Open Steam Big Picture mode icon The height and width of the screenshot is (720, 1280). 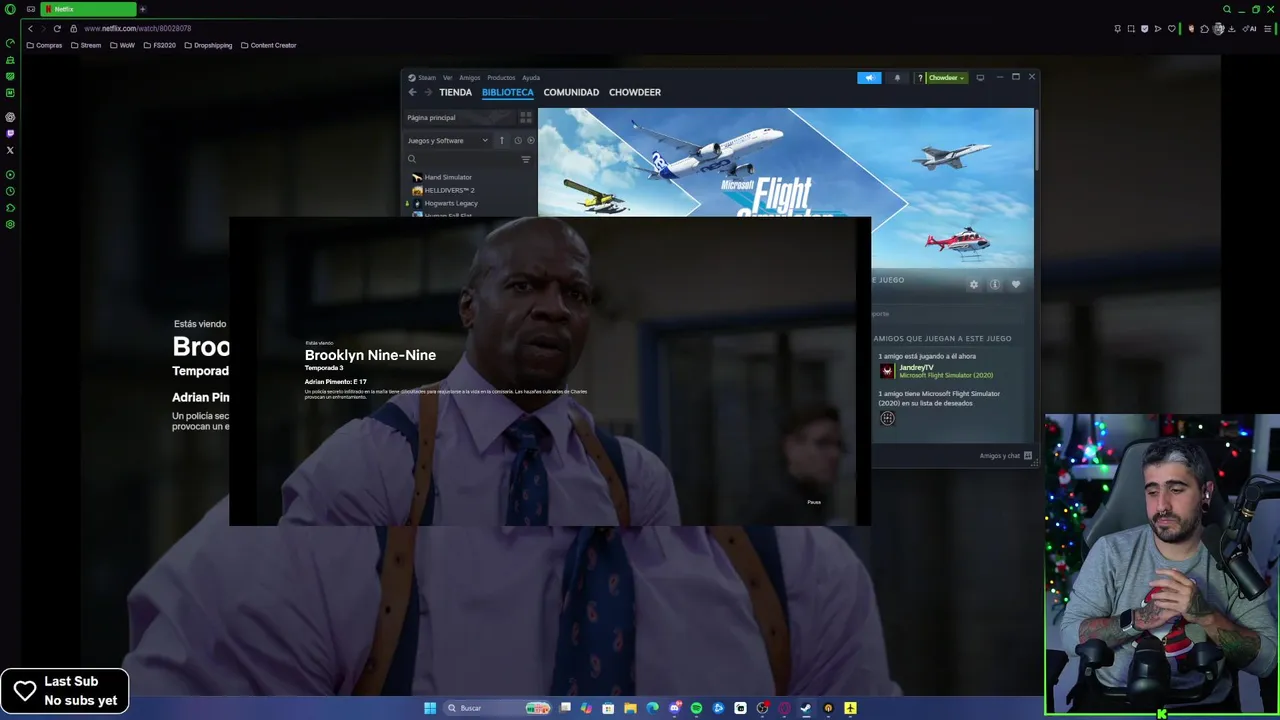[980, 78]
